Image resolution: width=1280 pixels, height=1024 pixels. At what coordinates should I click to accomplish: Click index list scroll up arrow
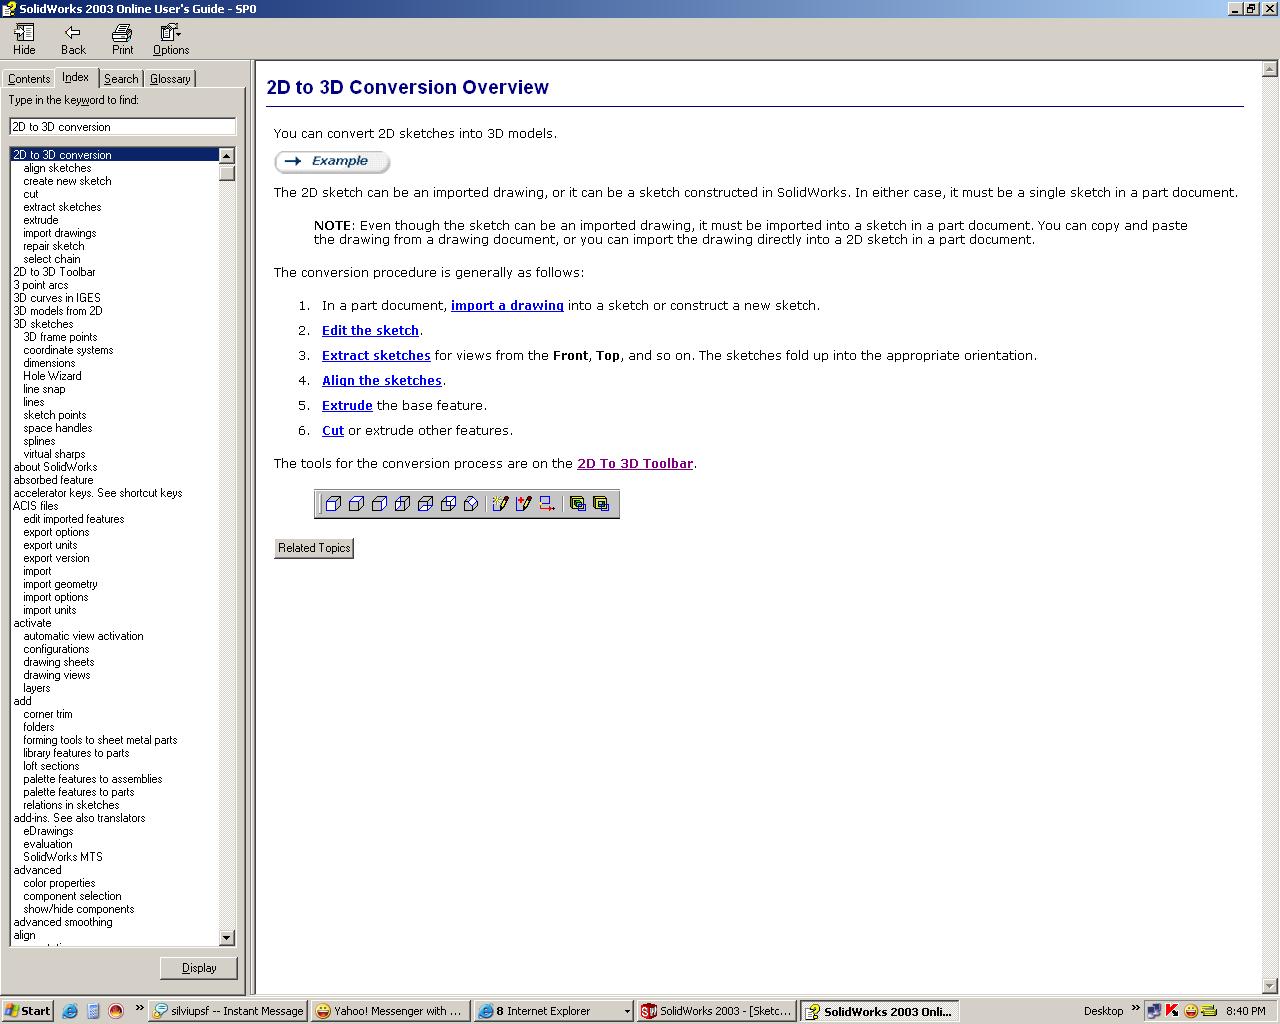tap(227, 155)
